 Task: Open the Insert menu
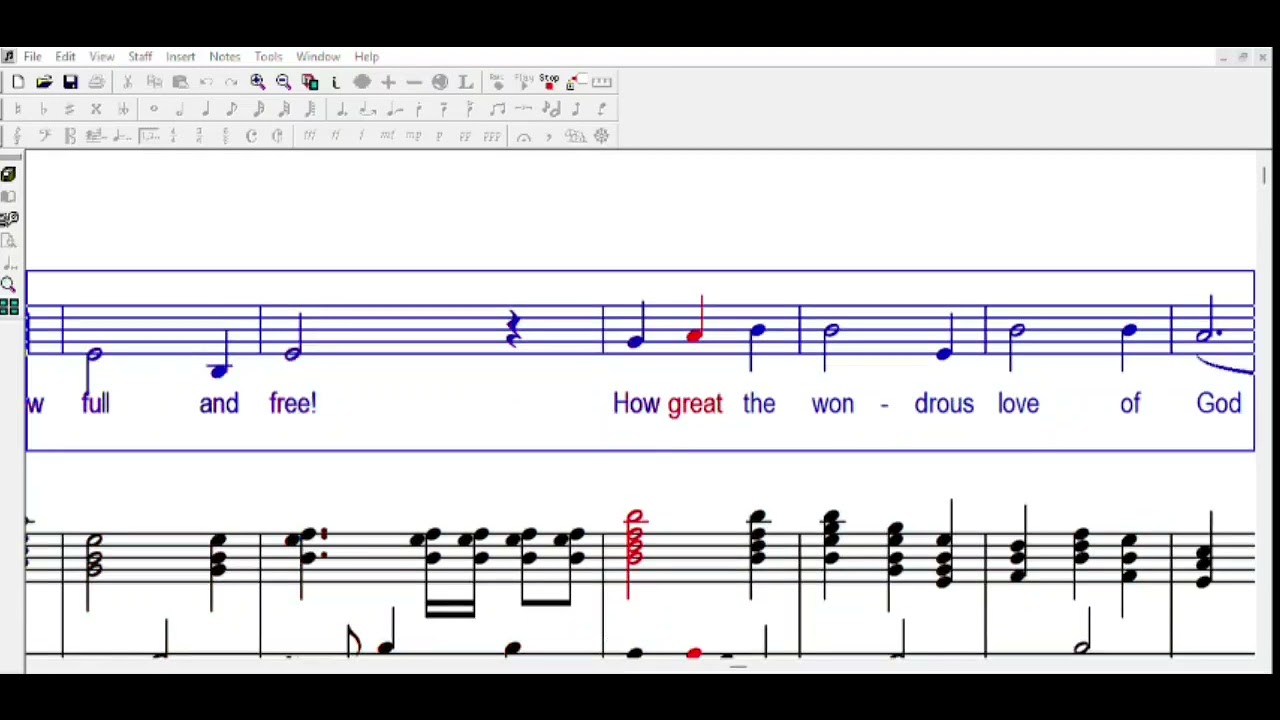pos(180,57)
